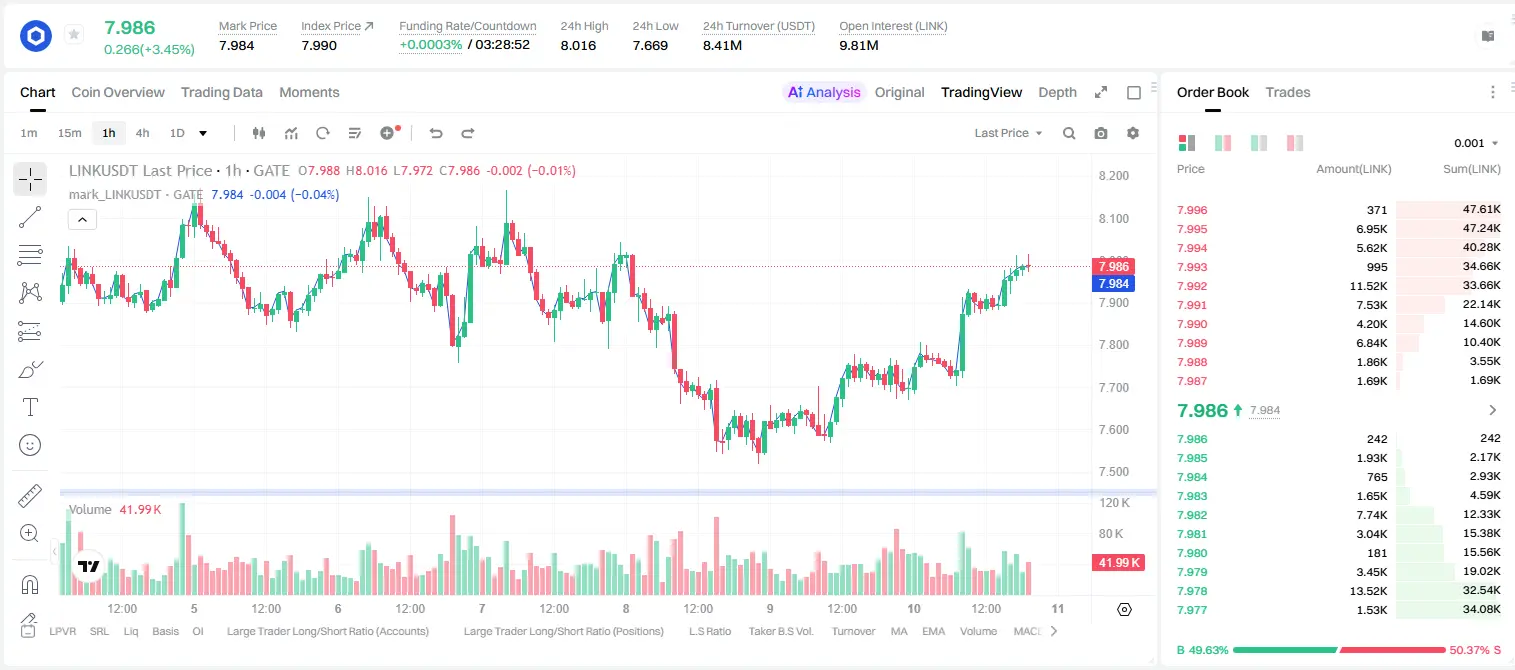Show sell-orders-only order book view

pos(1295,143)
